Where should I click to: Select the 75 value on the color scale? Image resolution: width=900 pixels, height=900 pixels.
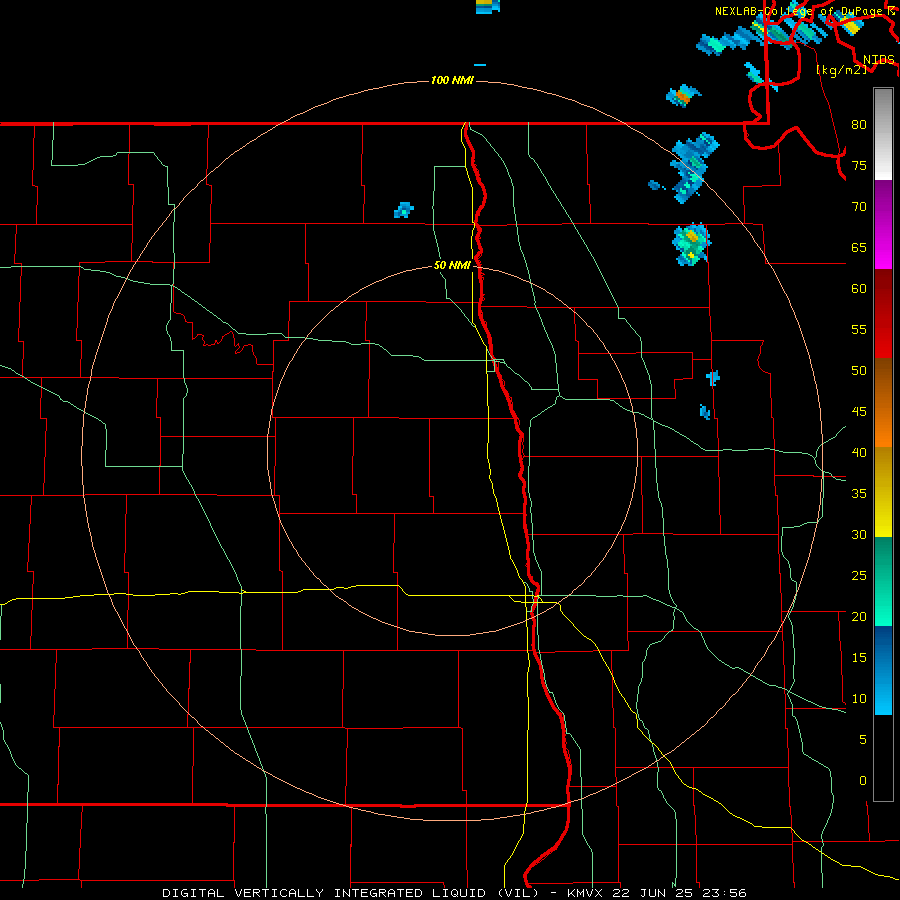tap(859, 165)
